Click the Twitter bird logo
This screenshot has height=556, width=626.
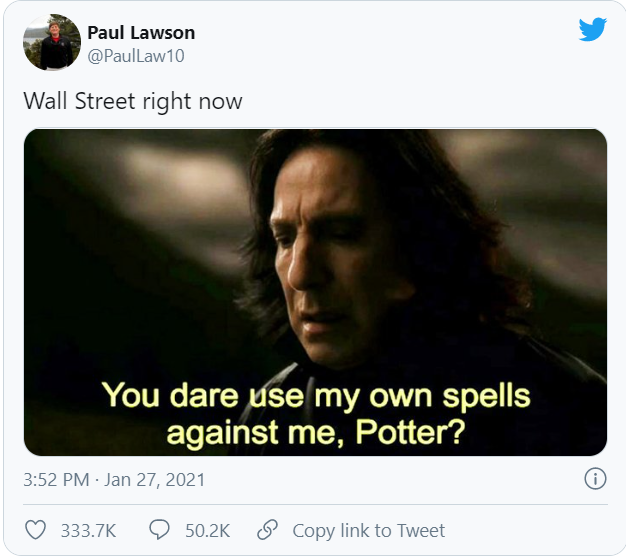593,30
